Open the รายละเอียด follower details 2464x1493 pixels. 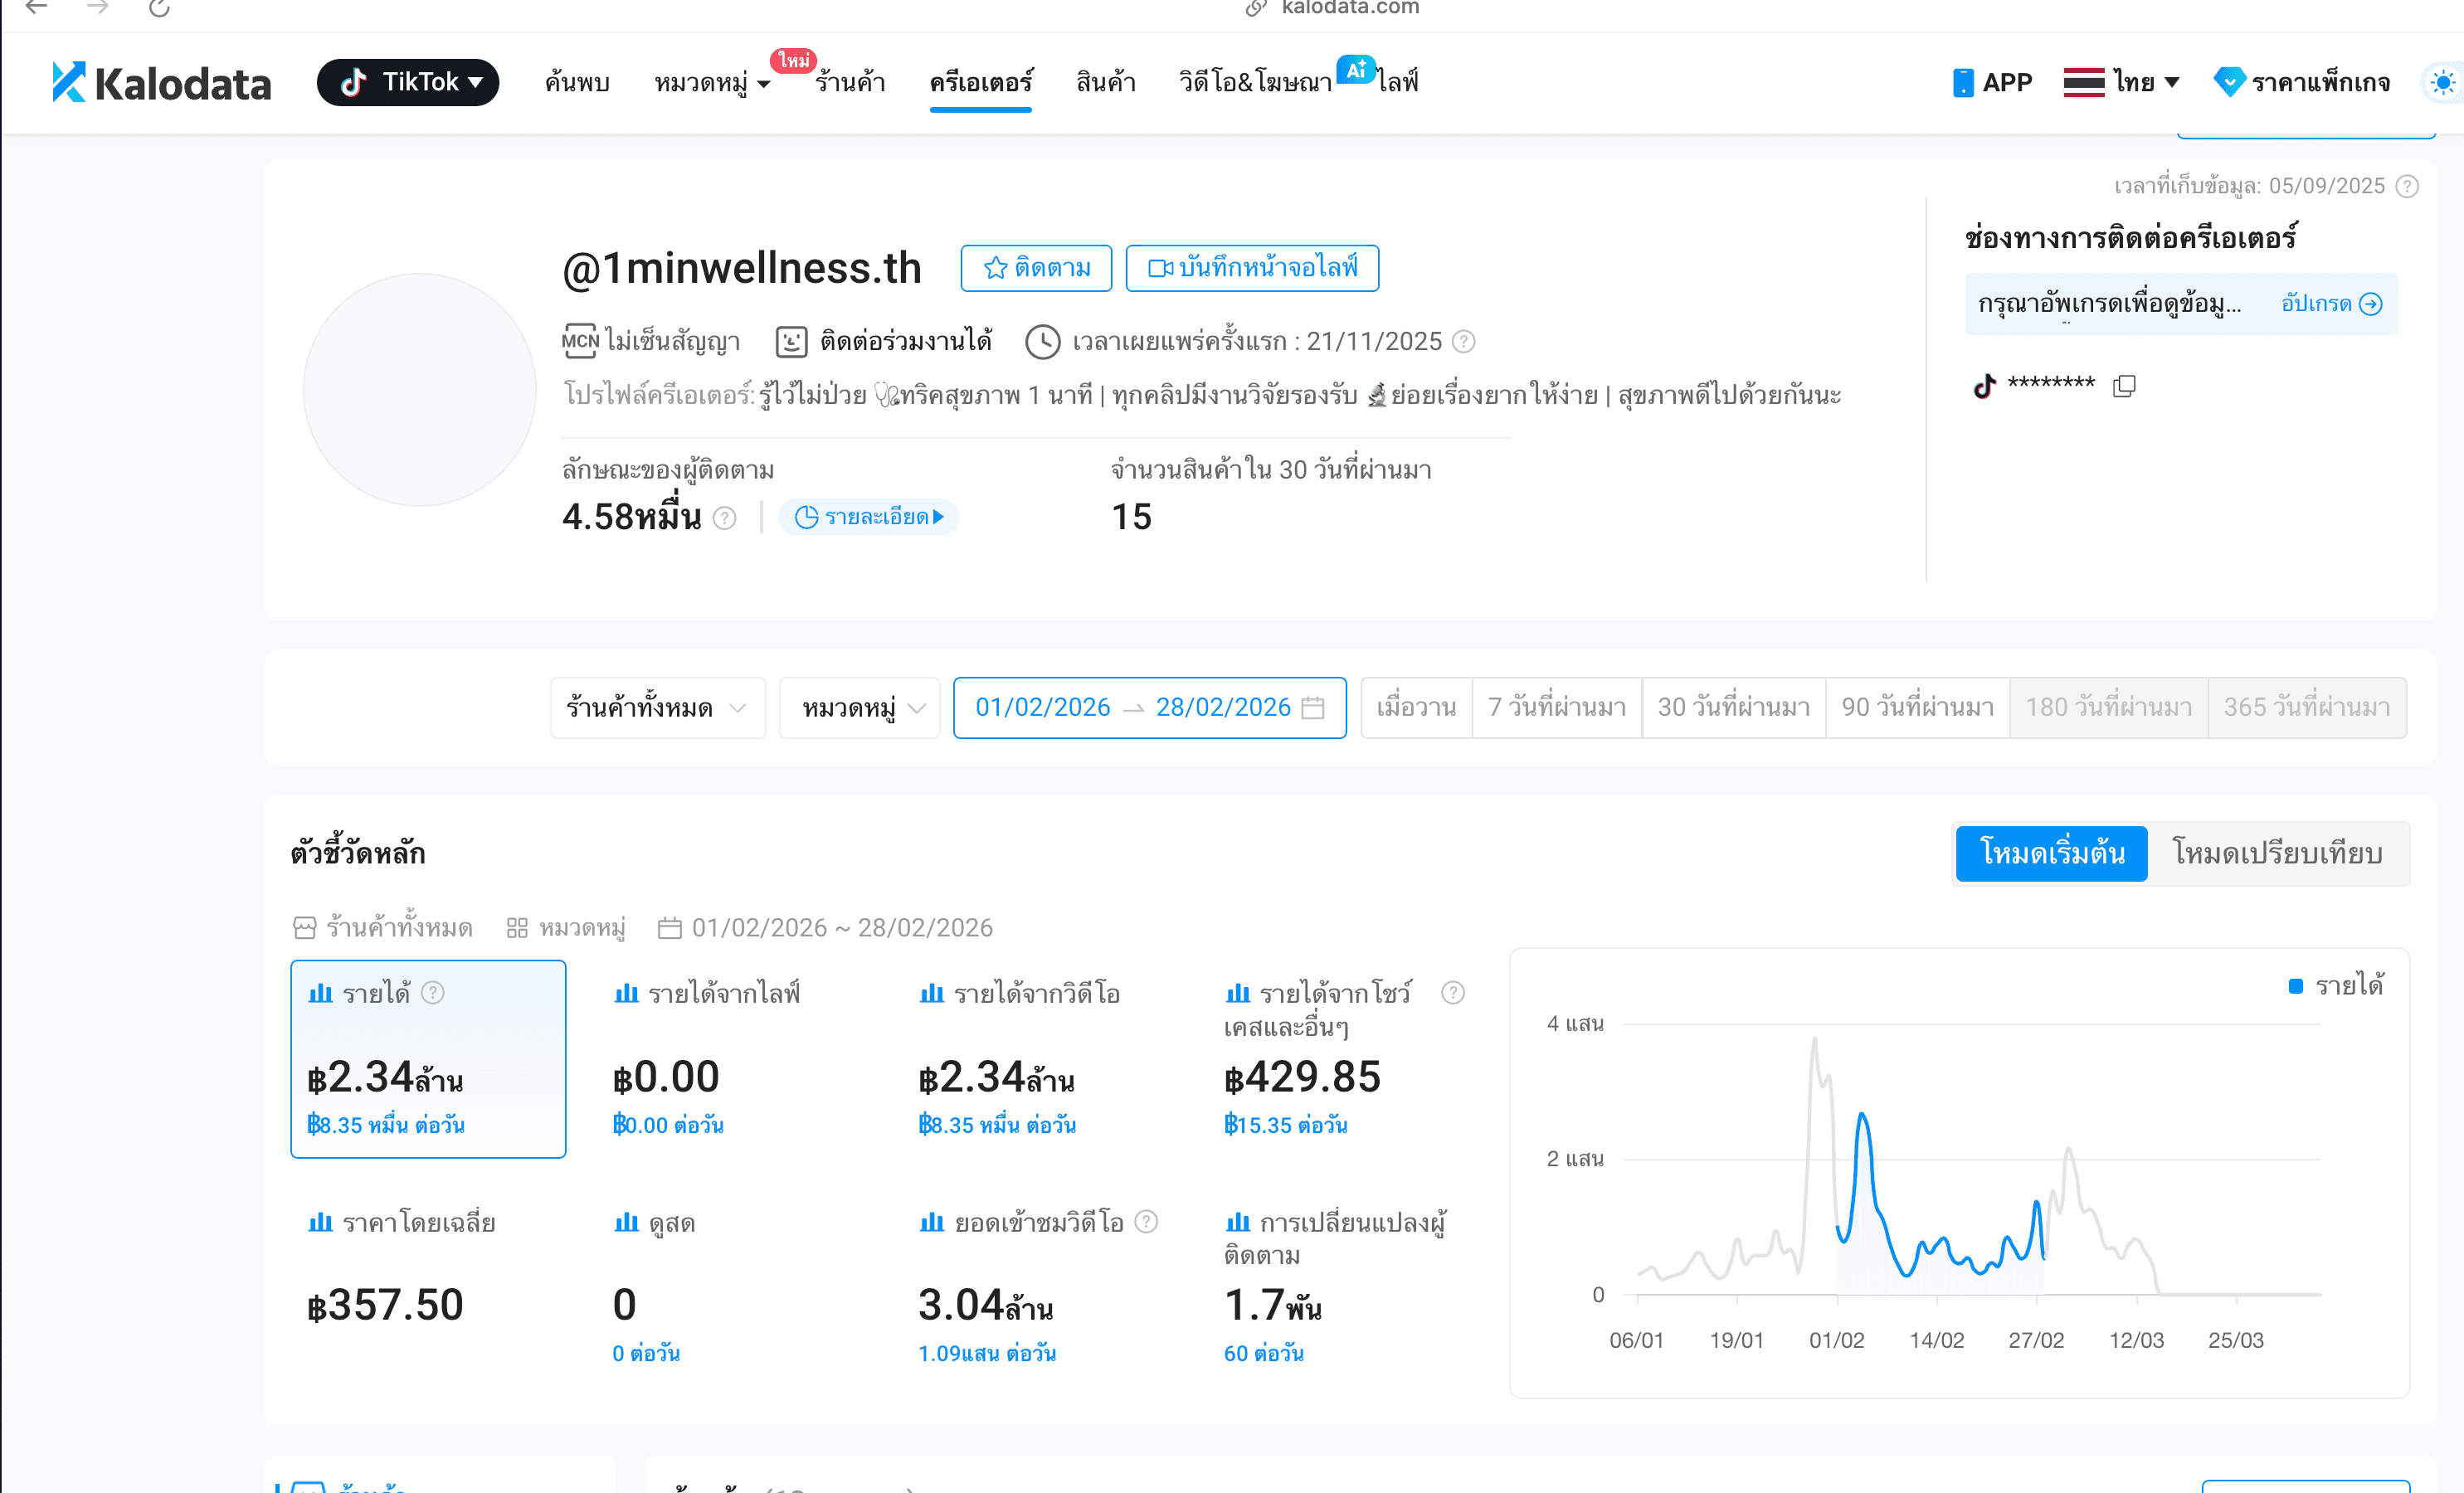(868, 517)
